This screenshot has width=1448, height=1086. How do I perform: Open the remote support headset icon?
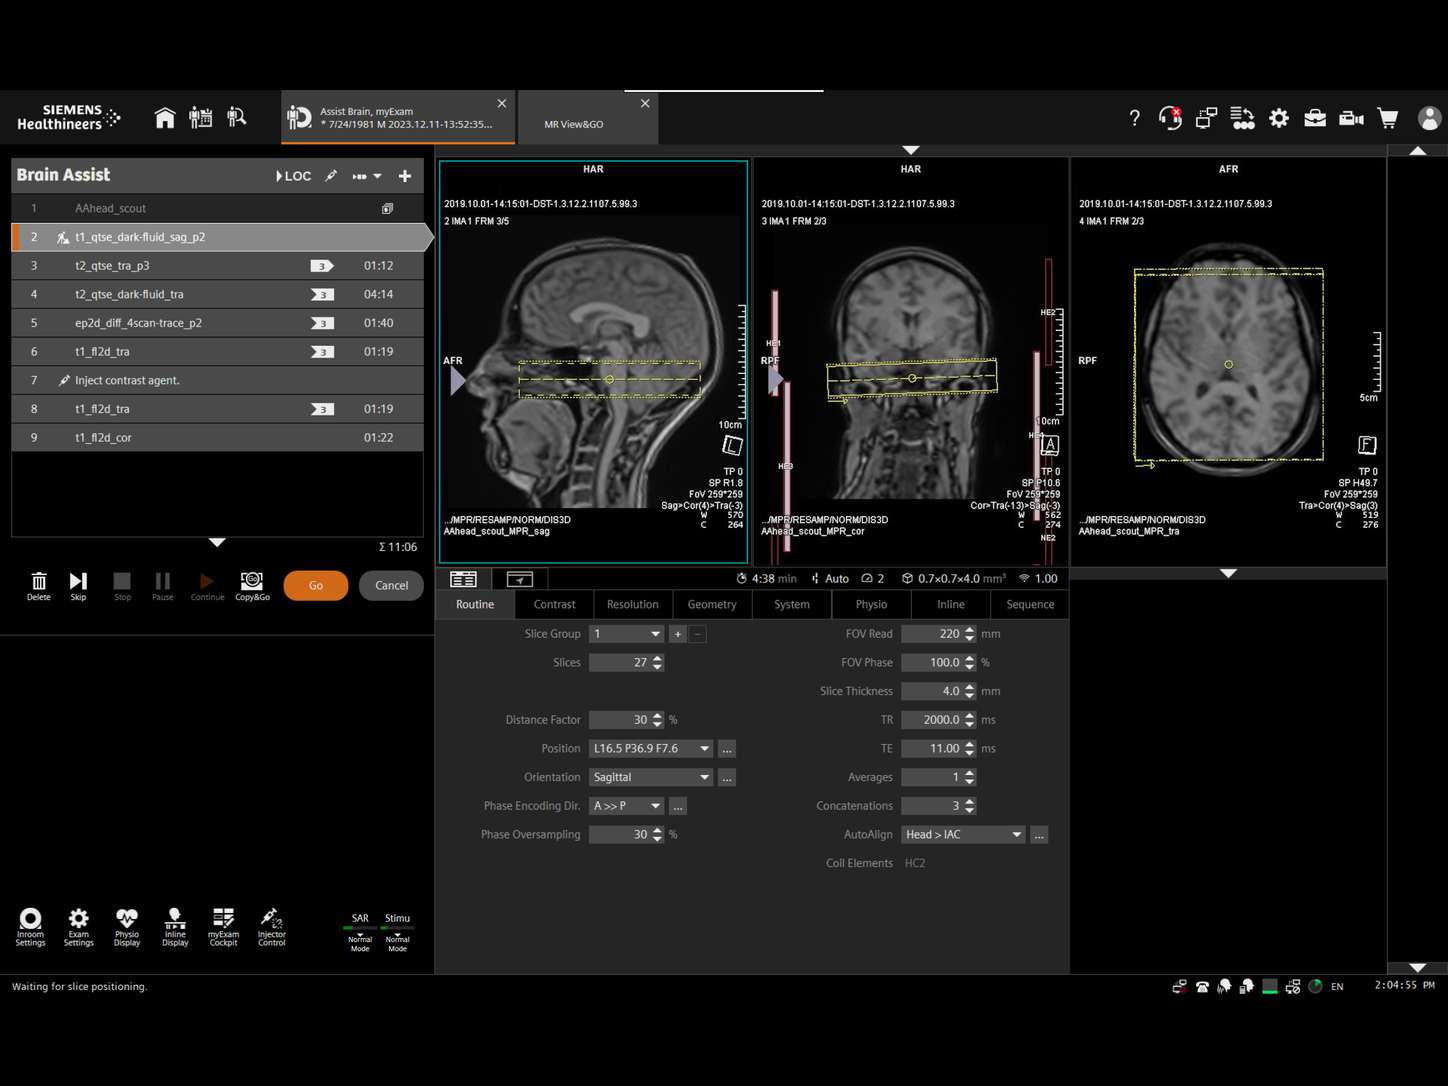pyautogui.click(x=1170, y=118)
